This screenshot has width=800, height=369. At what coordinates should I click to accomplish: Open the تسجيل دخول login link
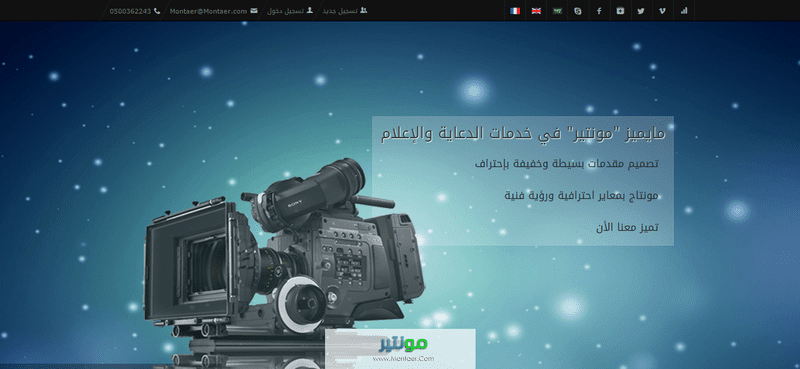(285, 11)
